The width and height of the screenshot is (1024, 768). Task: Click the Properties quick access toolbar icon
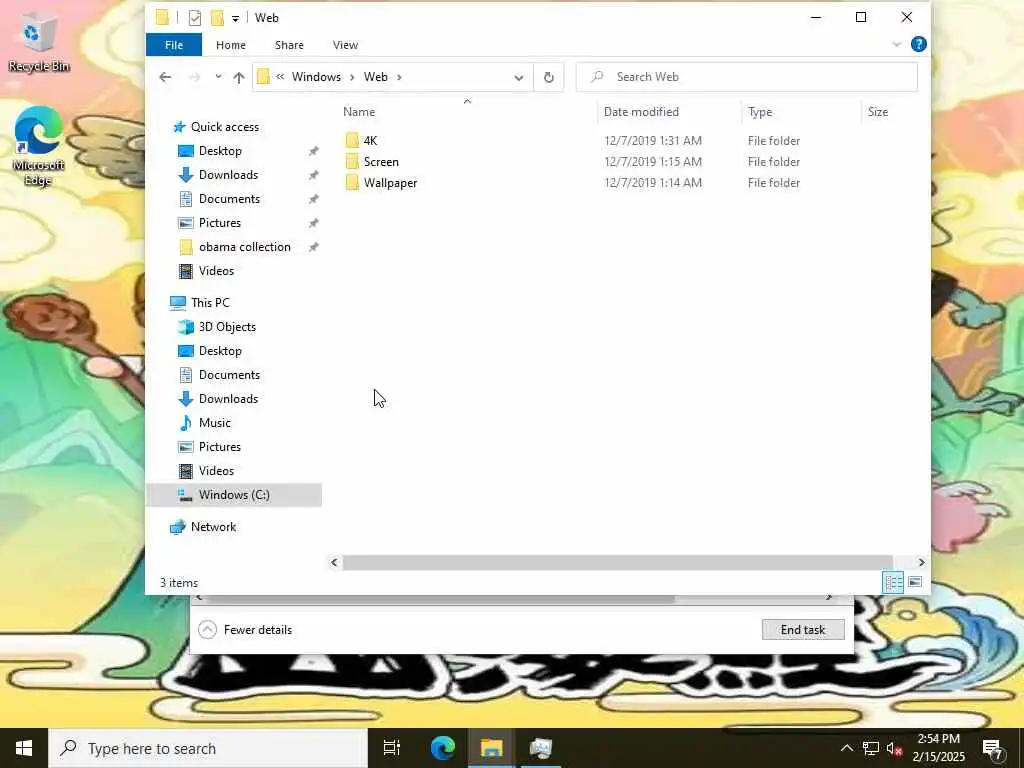[x=195, y=18]
